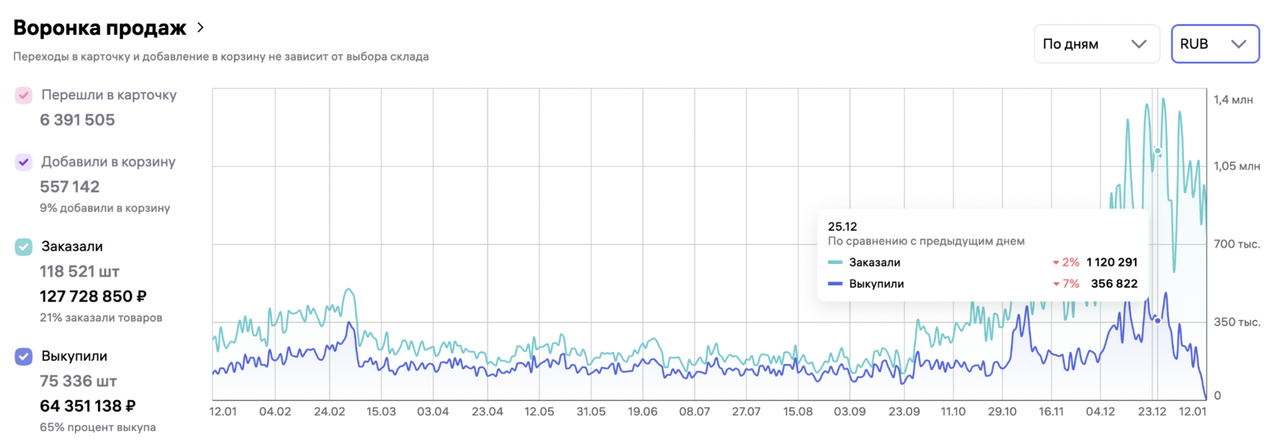Open the По дням period dropdown
1279x448 pixels.
click(x=1096, y=44)
